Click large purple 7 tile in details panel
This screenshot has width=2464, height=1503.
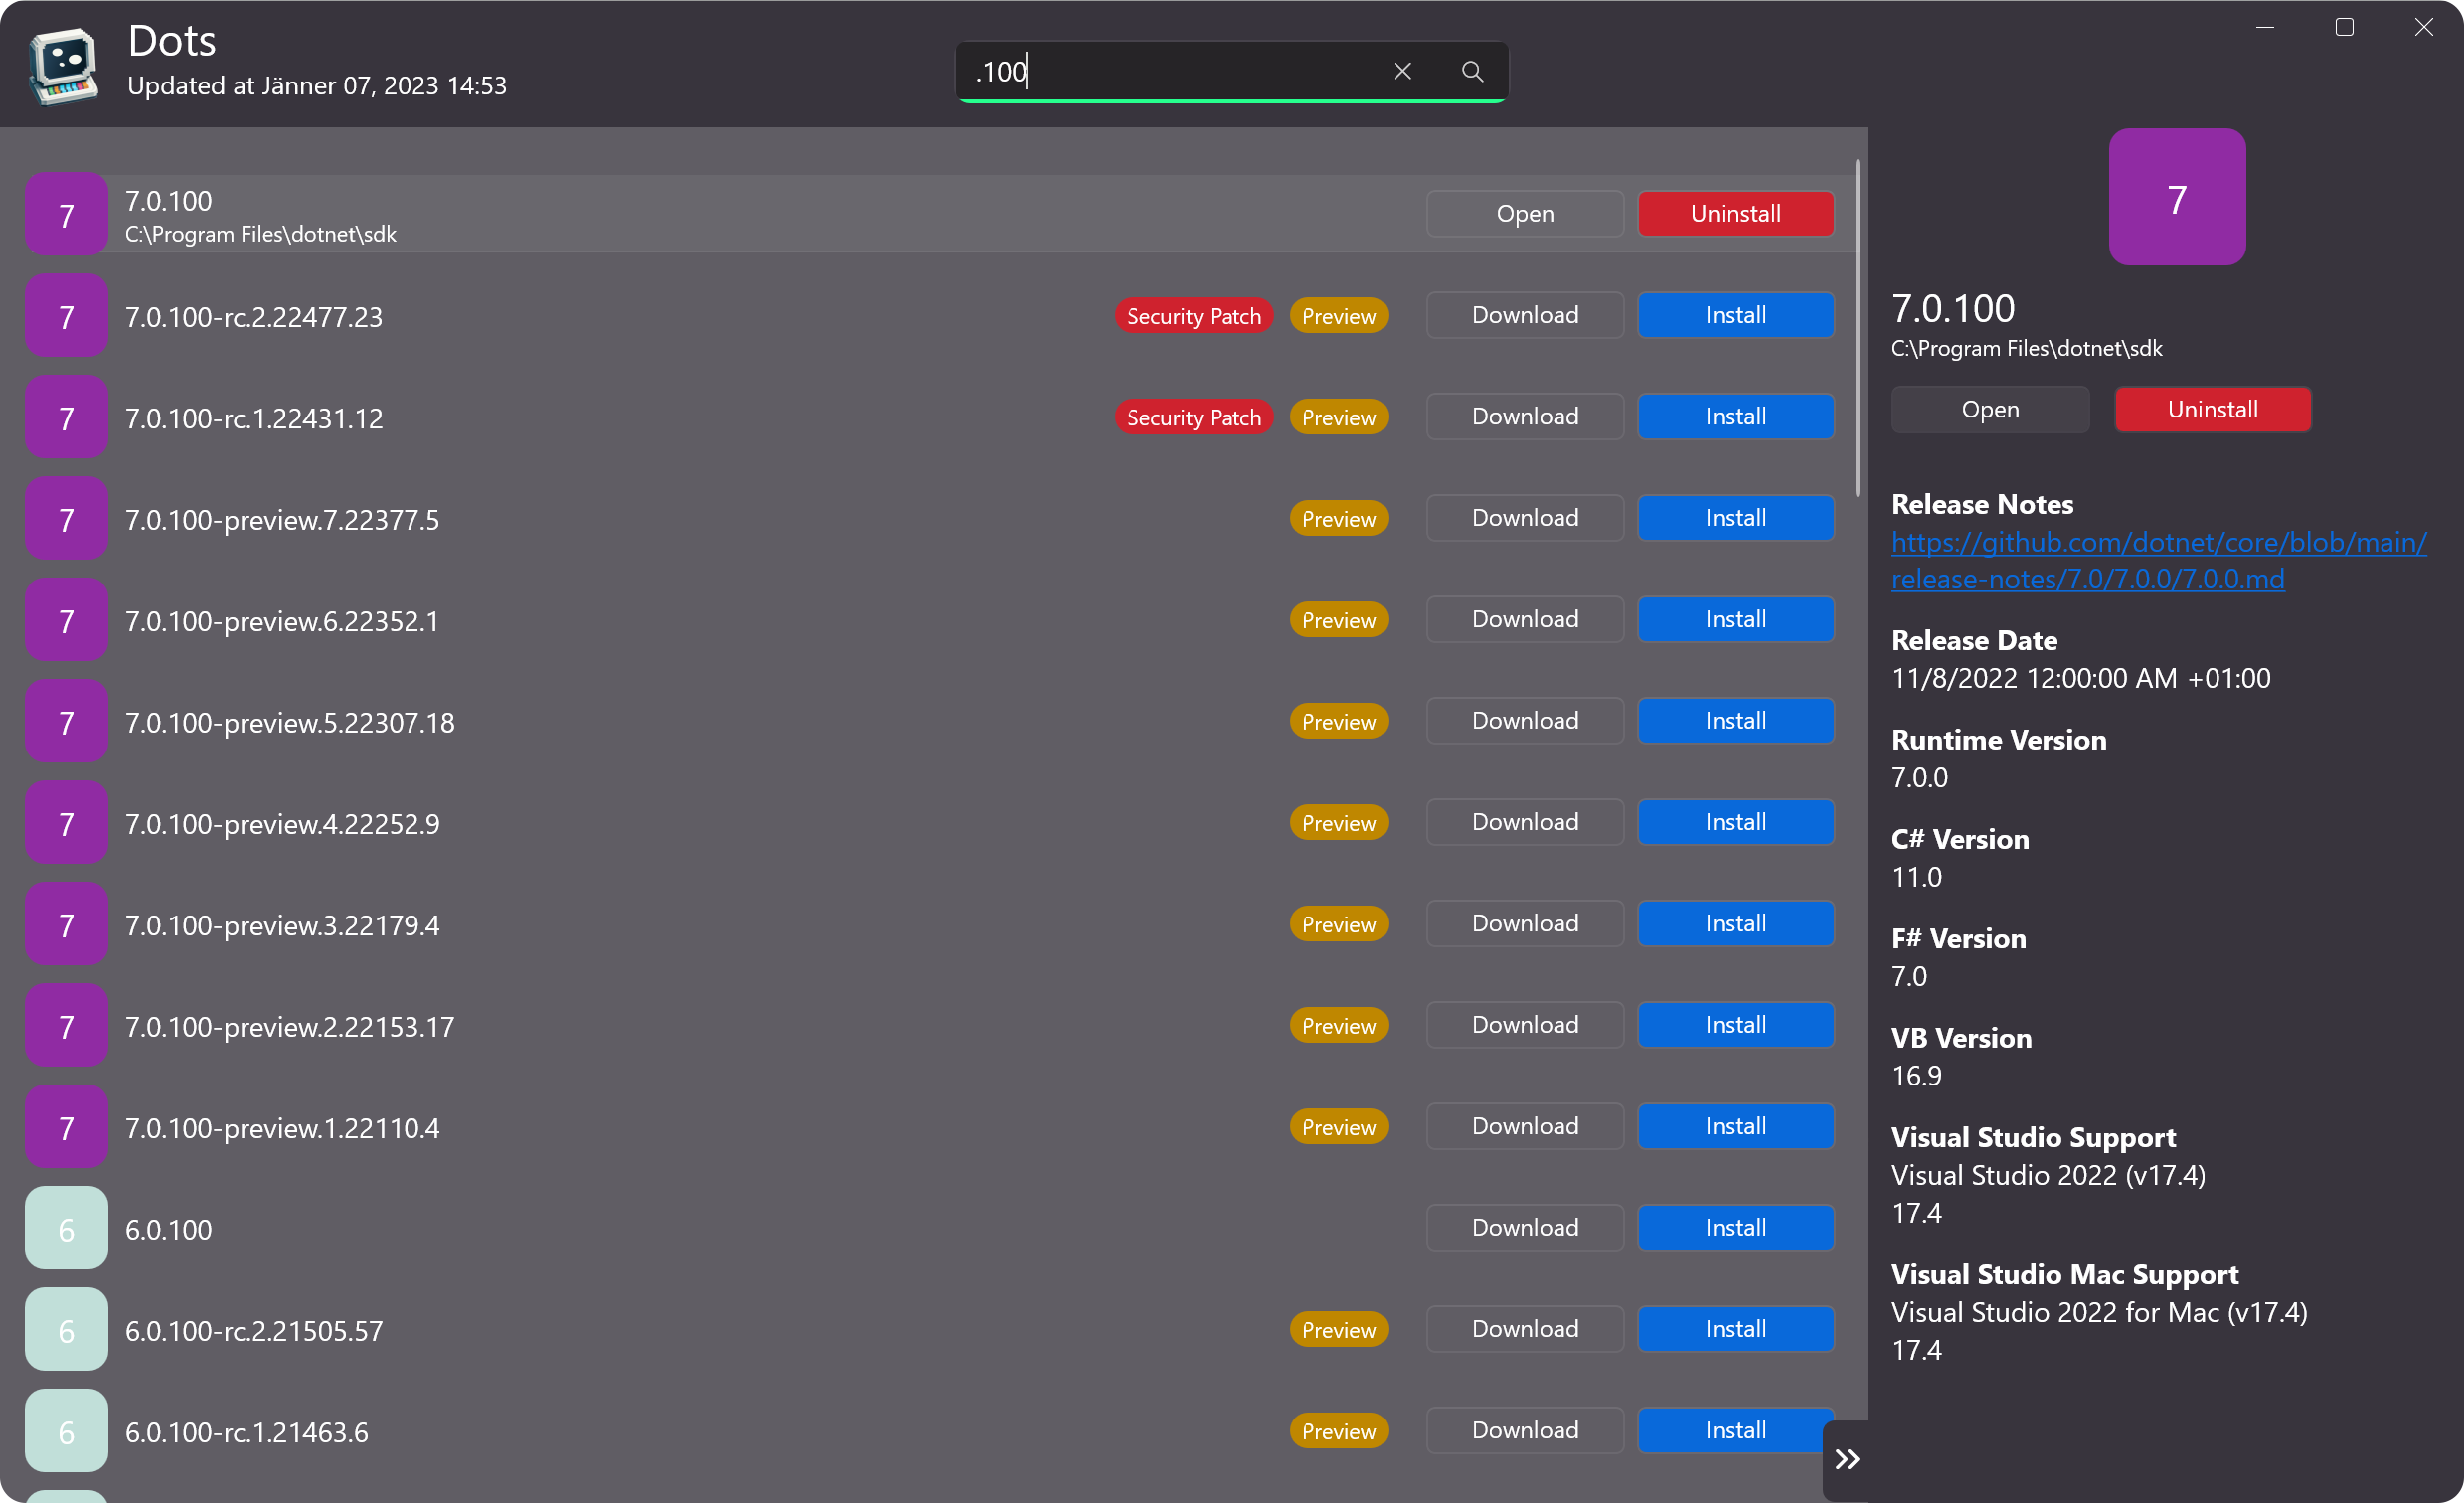coord(2176,197)
